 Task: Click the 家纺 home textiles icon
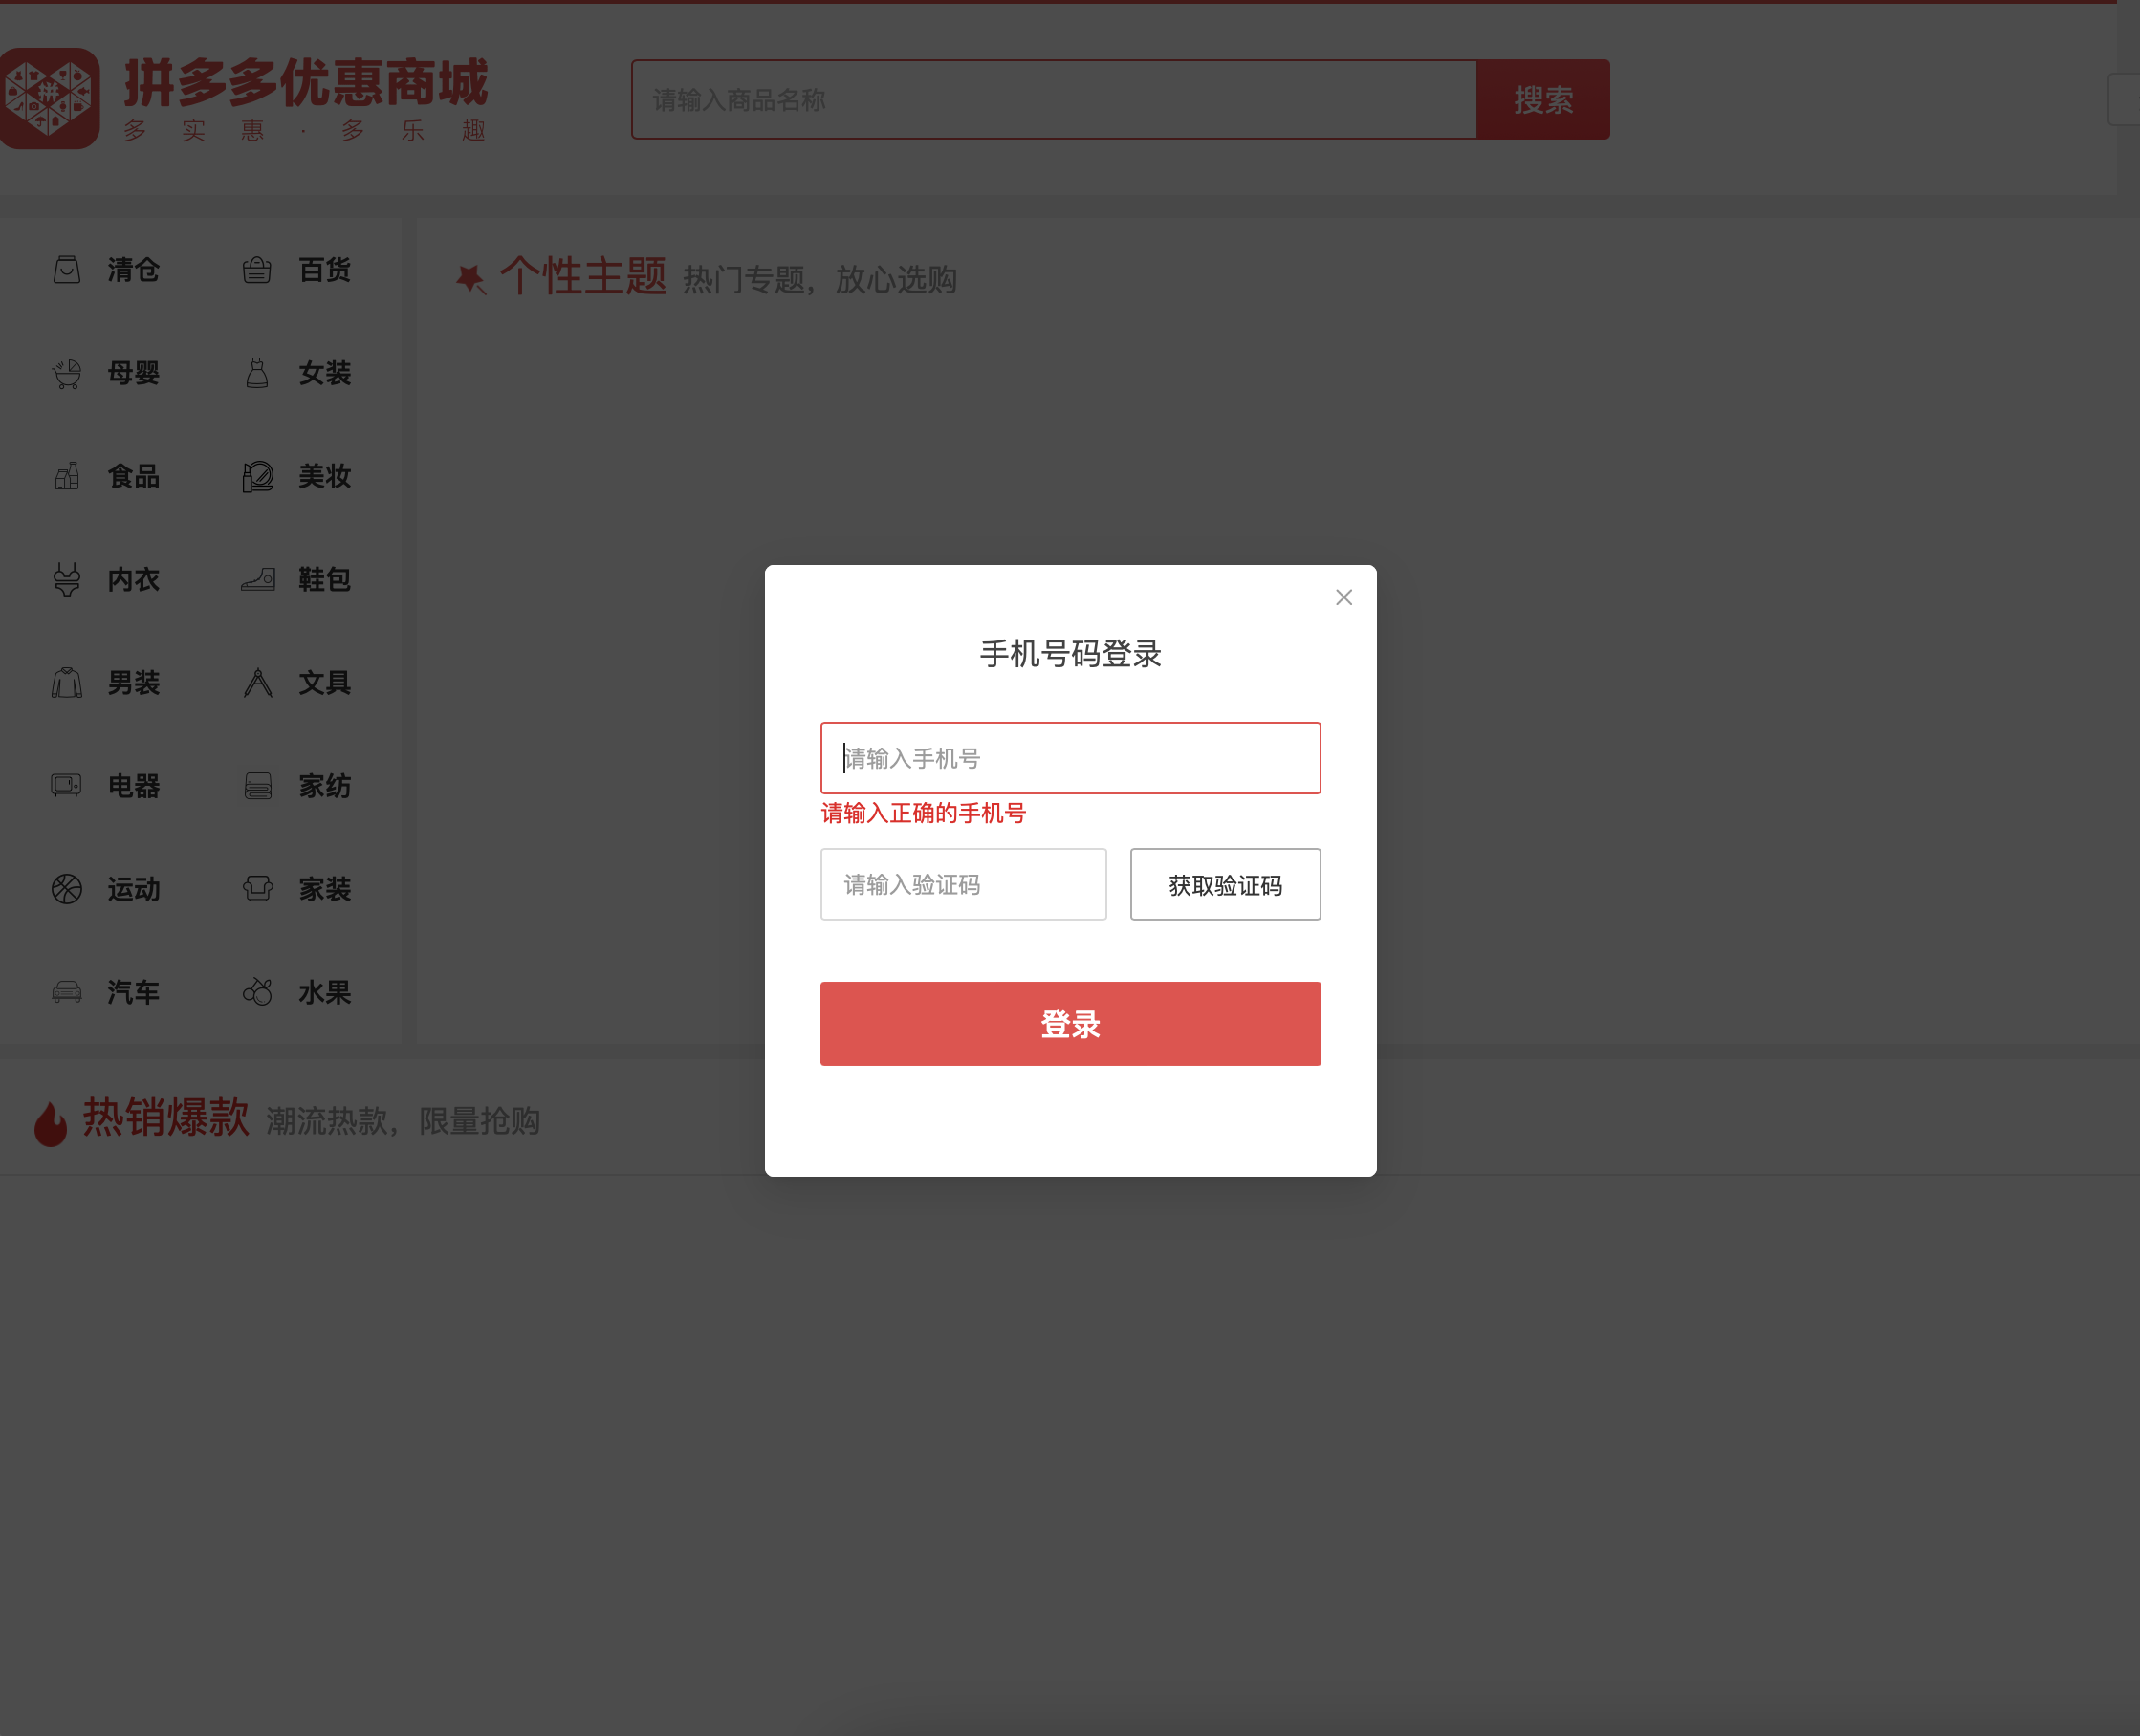pos(257,787)
